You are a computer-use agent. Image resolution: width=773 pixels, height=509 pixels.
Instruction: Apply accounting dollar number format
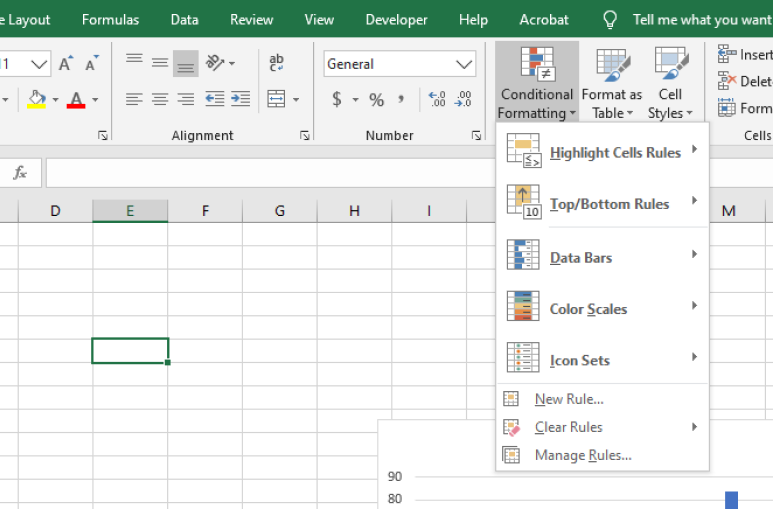point(337,99)
